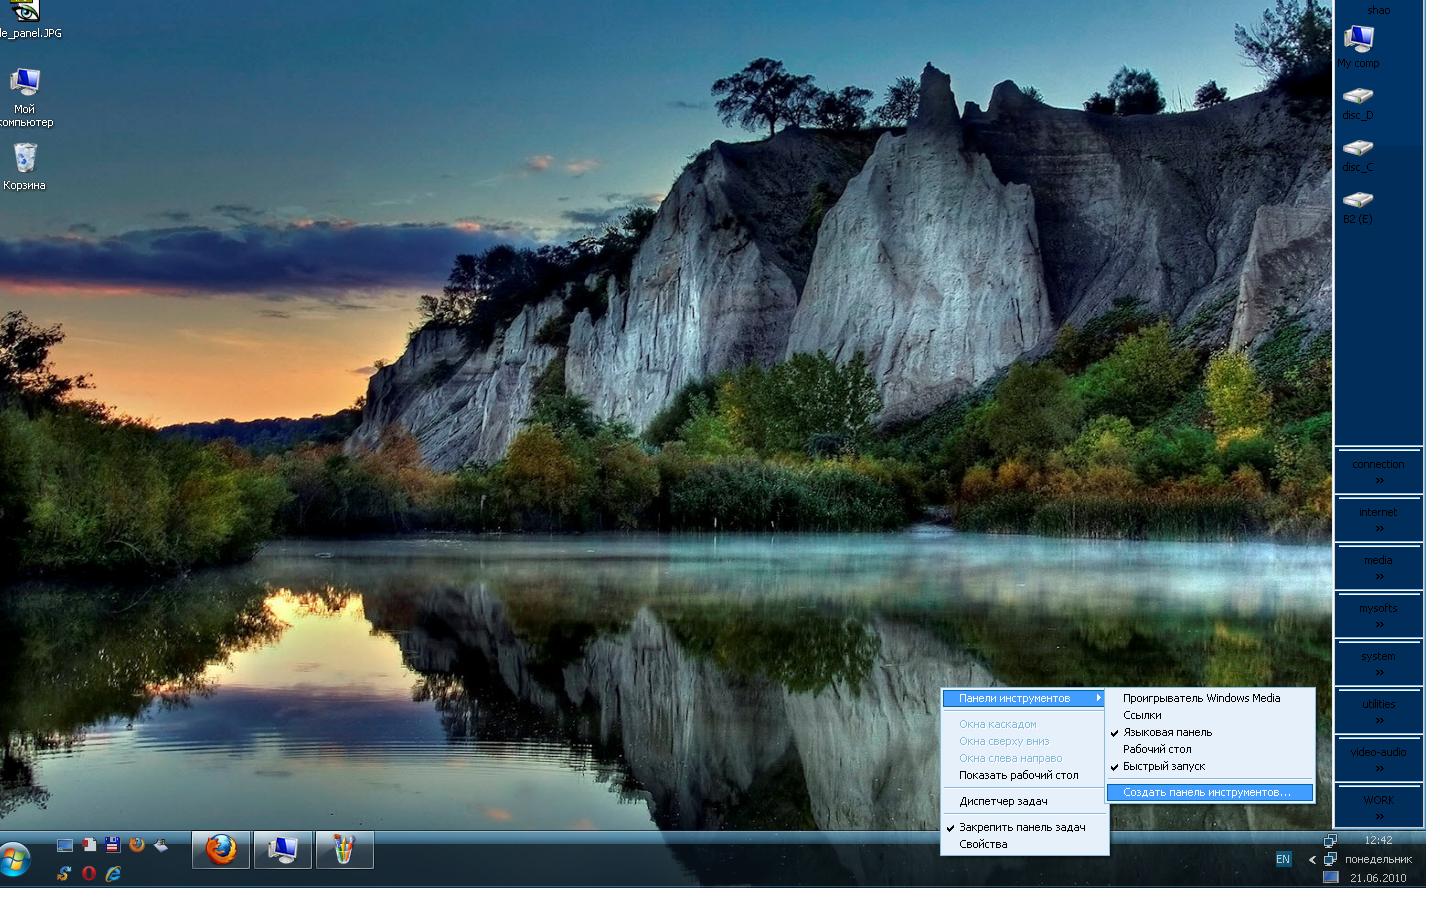Screen dimensions: 1440x900
Task: Click the Windows Start orb
Action: tap(14, 859)
